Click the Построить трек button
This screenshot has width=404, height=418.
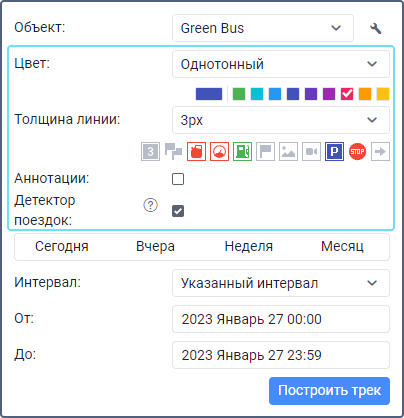[329, 391]
